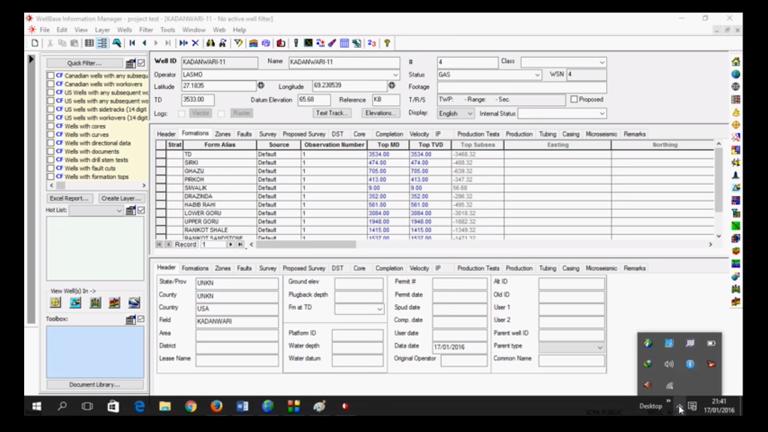The width and height of the screenshot is (768, 432).
Task: Check 'Wells with formation tops' filter
Action: pos(50,176)
